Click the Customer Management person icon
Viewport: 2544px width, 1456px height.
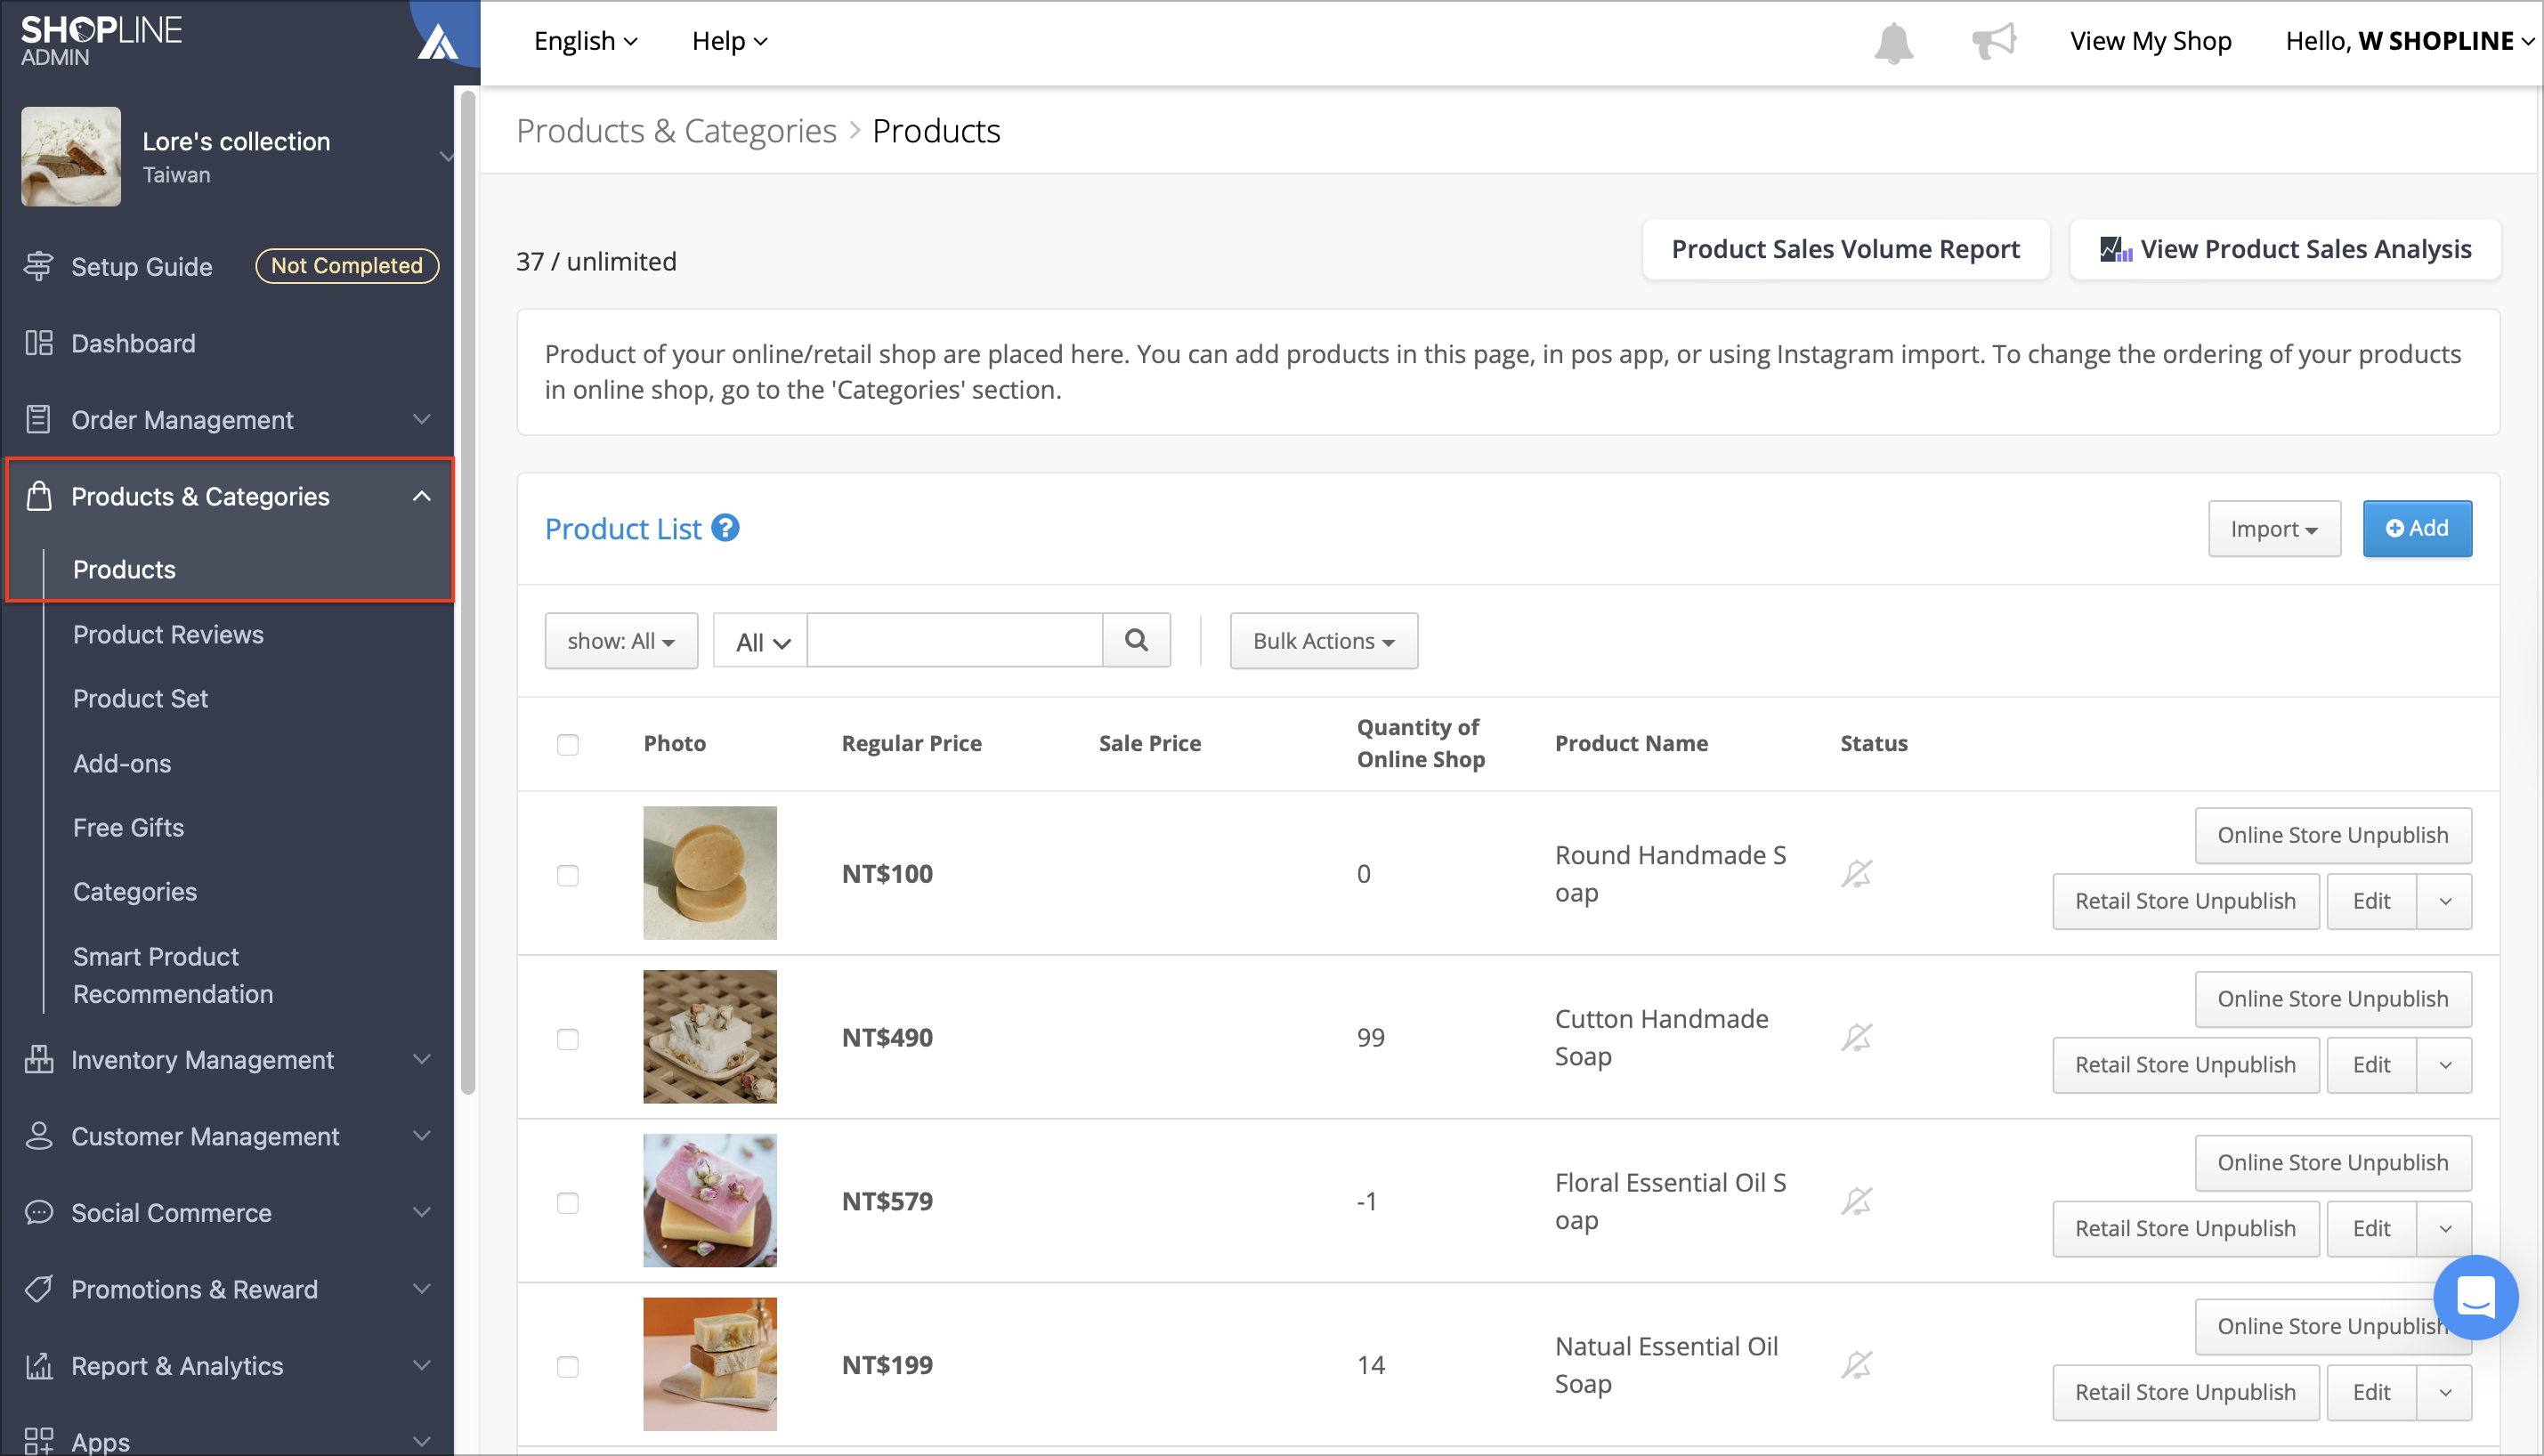(38, 1135)
